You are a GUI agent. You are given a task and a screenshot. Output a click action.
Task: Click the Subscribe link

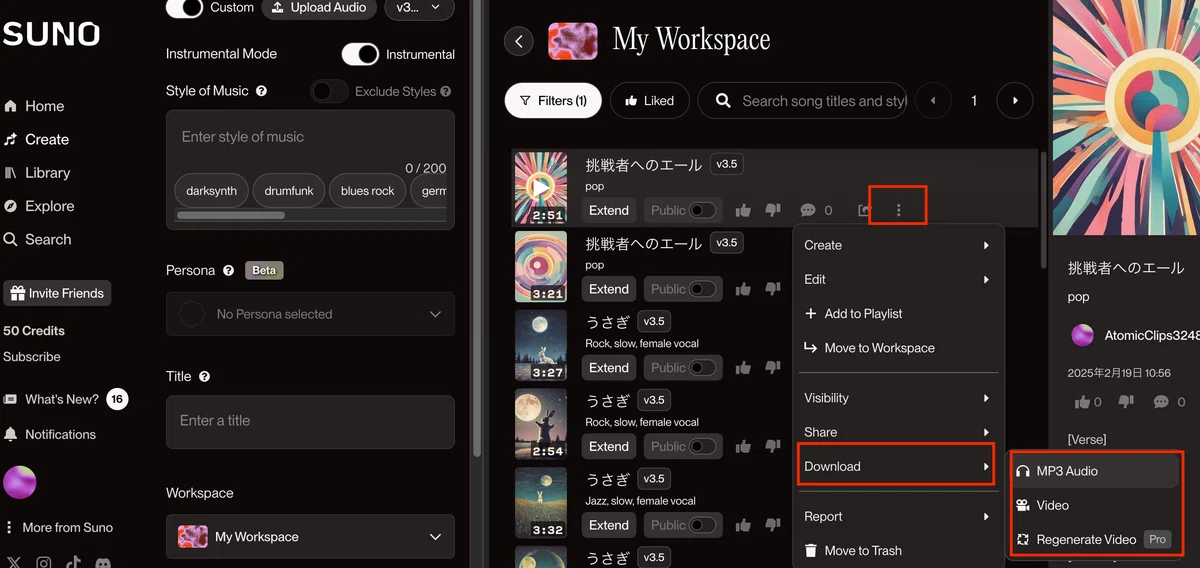point(32,357)
